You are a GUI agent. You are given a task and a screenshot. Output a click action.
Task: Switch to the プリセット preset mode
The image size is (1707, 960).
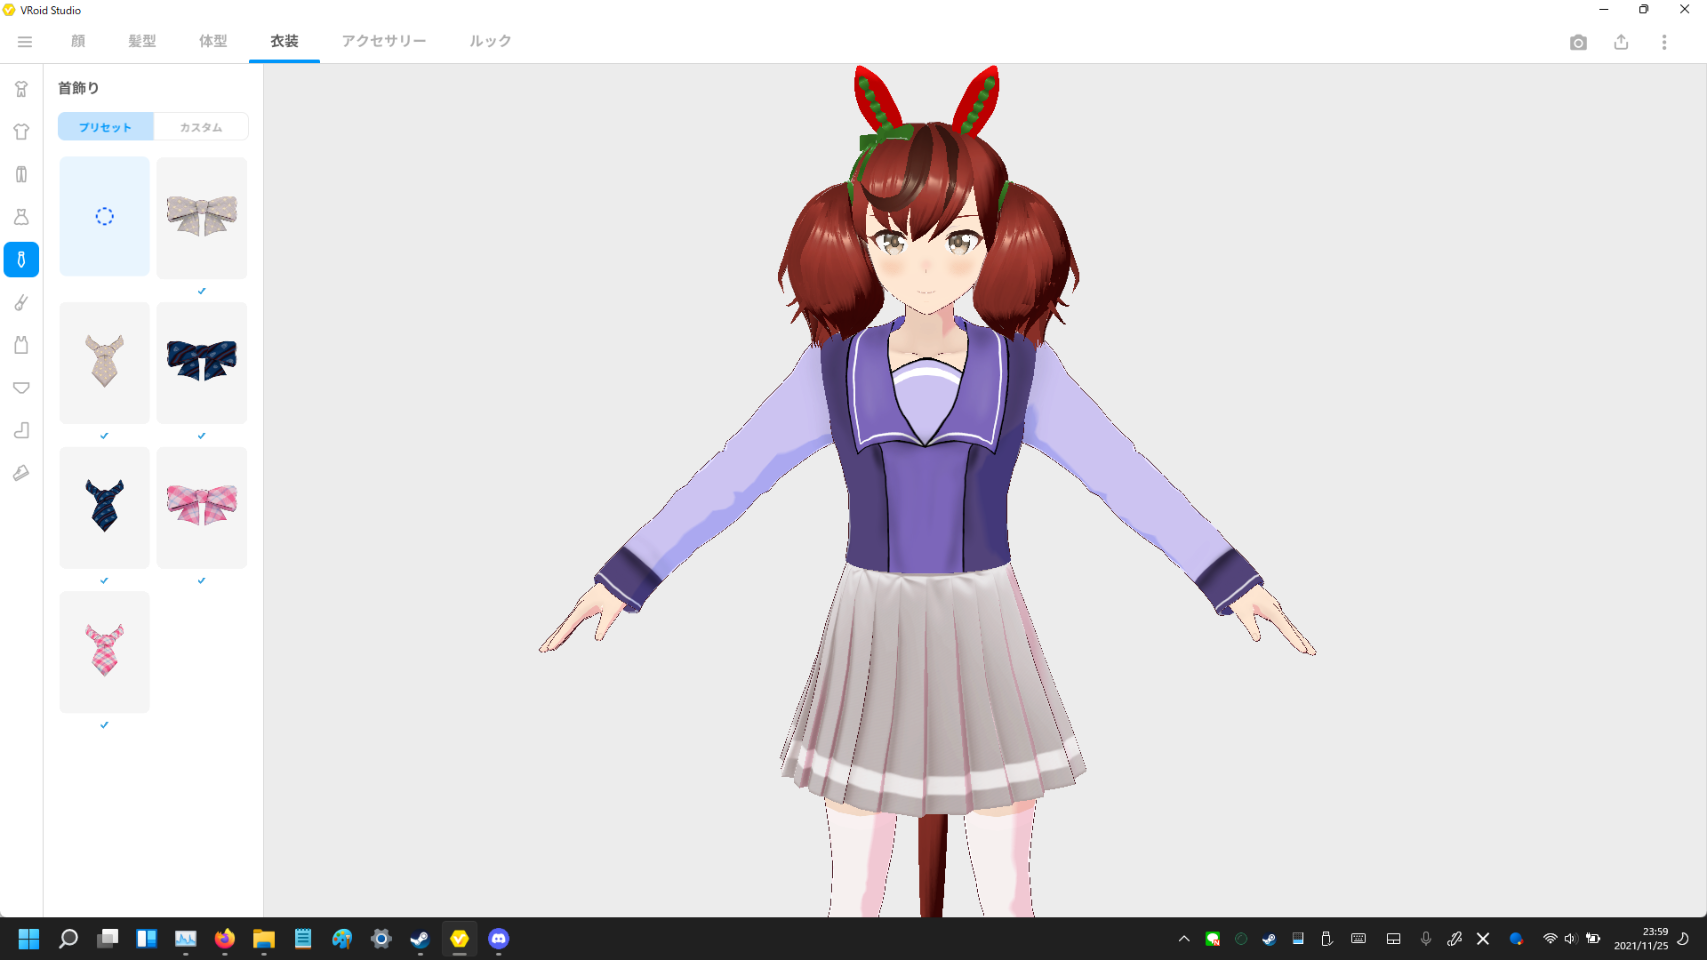coord(106,127)
